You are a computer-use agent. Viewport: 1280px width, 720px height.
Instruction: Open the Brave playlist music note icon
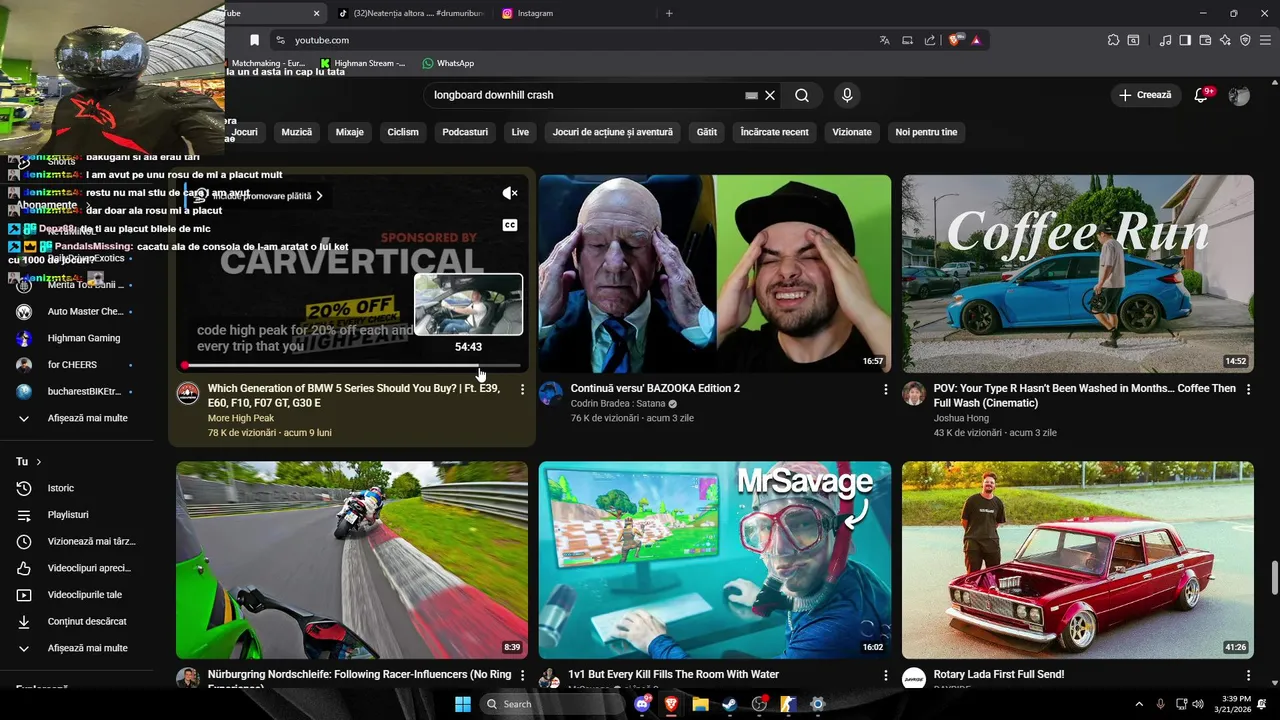1165,40
